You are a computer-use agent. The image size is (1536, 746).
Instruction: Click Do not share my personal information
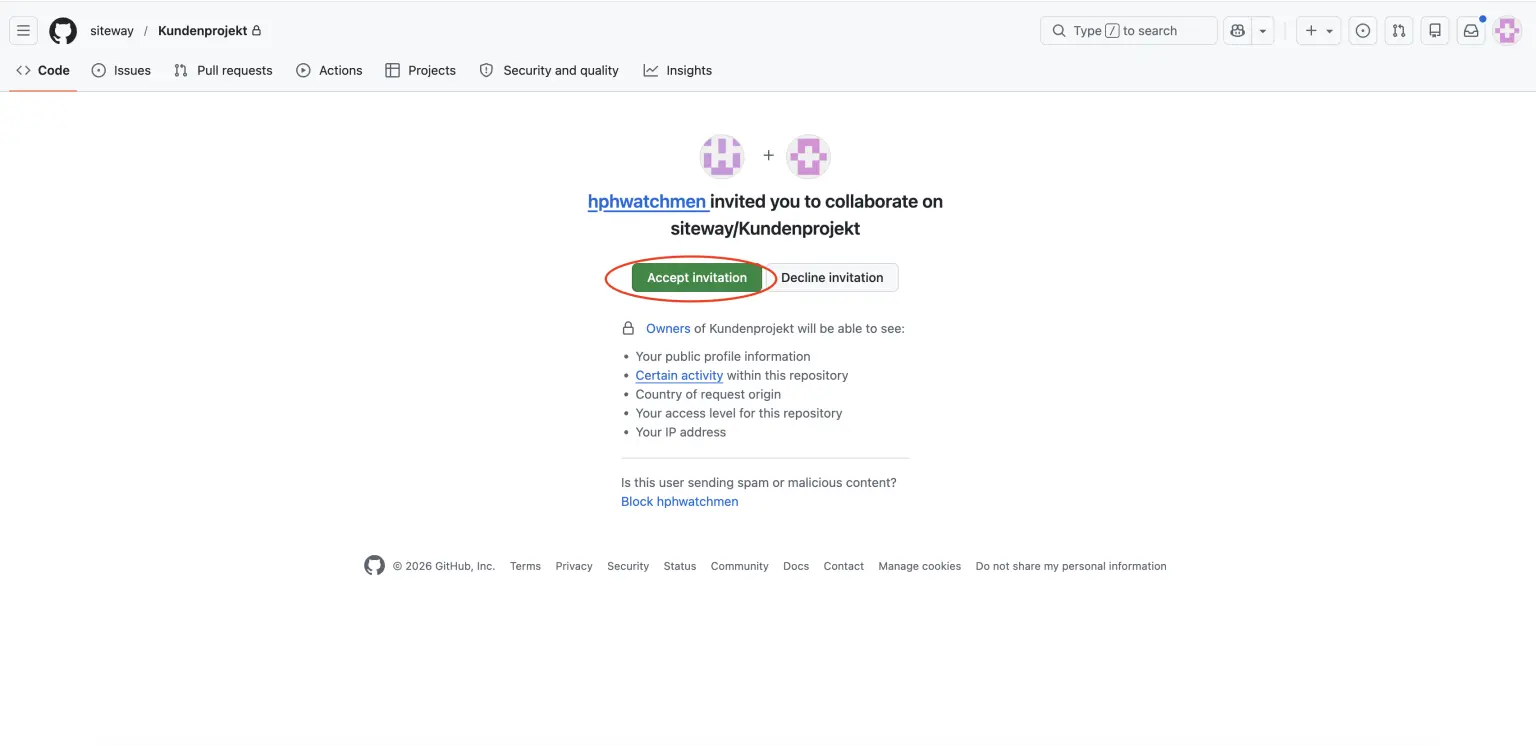tap(1071, 566)
